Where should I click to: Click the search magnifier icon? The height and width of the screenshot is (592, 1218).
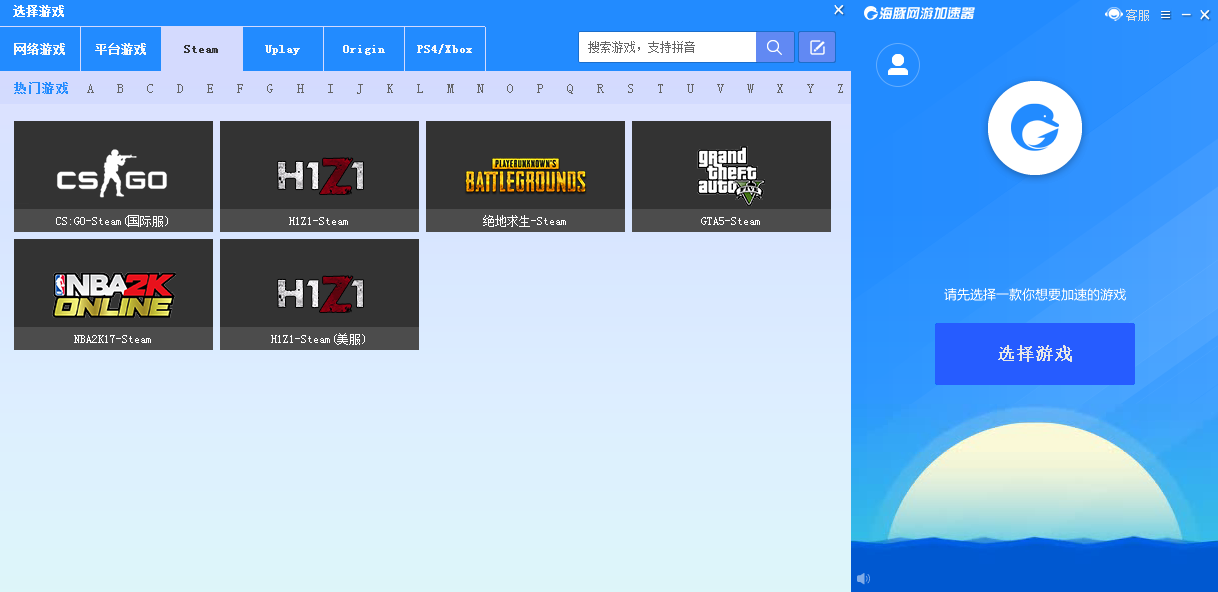pyautogui.click(x=775, y=47)
